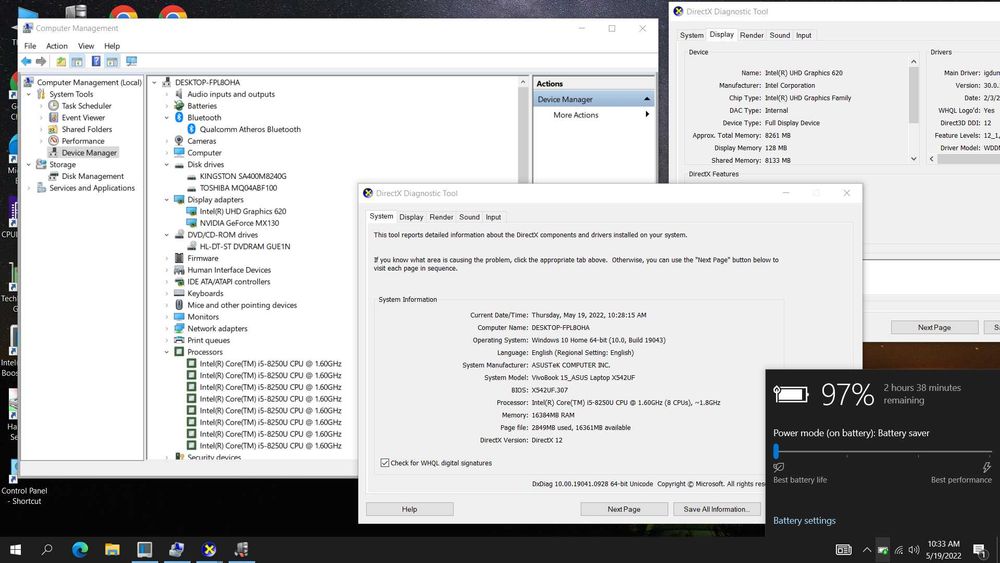The image size is (1000, 563).
Task: Click the Print queues category icon
Action: click(179, 340)
